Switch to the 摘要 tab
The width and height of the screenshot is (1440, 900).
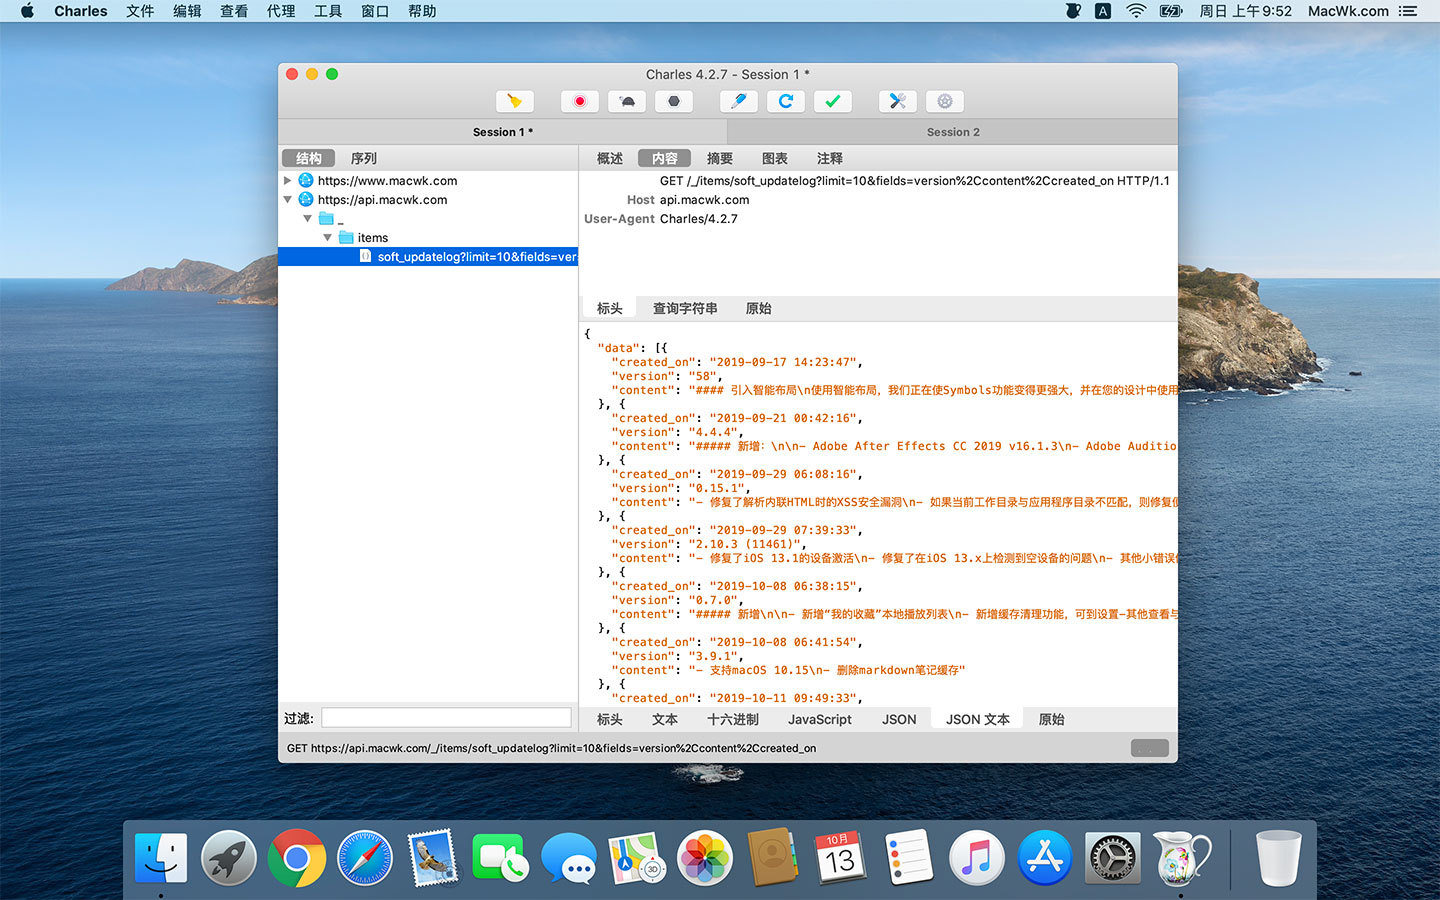click(x=720, y=158)
